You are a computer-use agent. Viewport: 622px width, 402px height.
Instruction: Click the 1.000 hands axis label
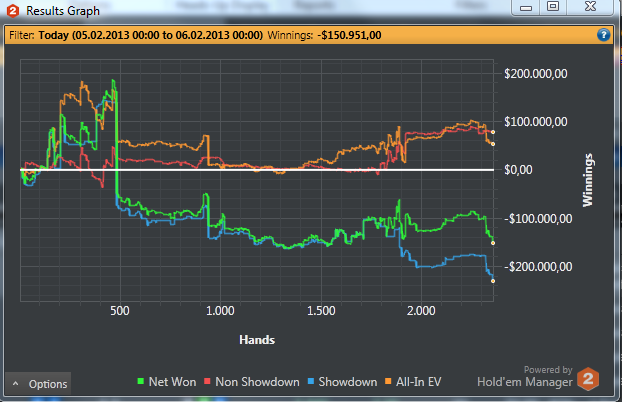(220, 311)
